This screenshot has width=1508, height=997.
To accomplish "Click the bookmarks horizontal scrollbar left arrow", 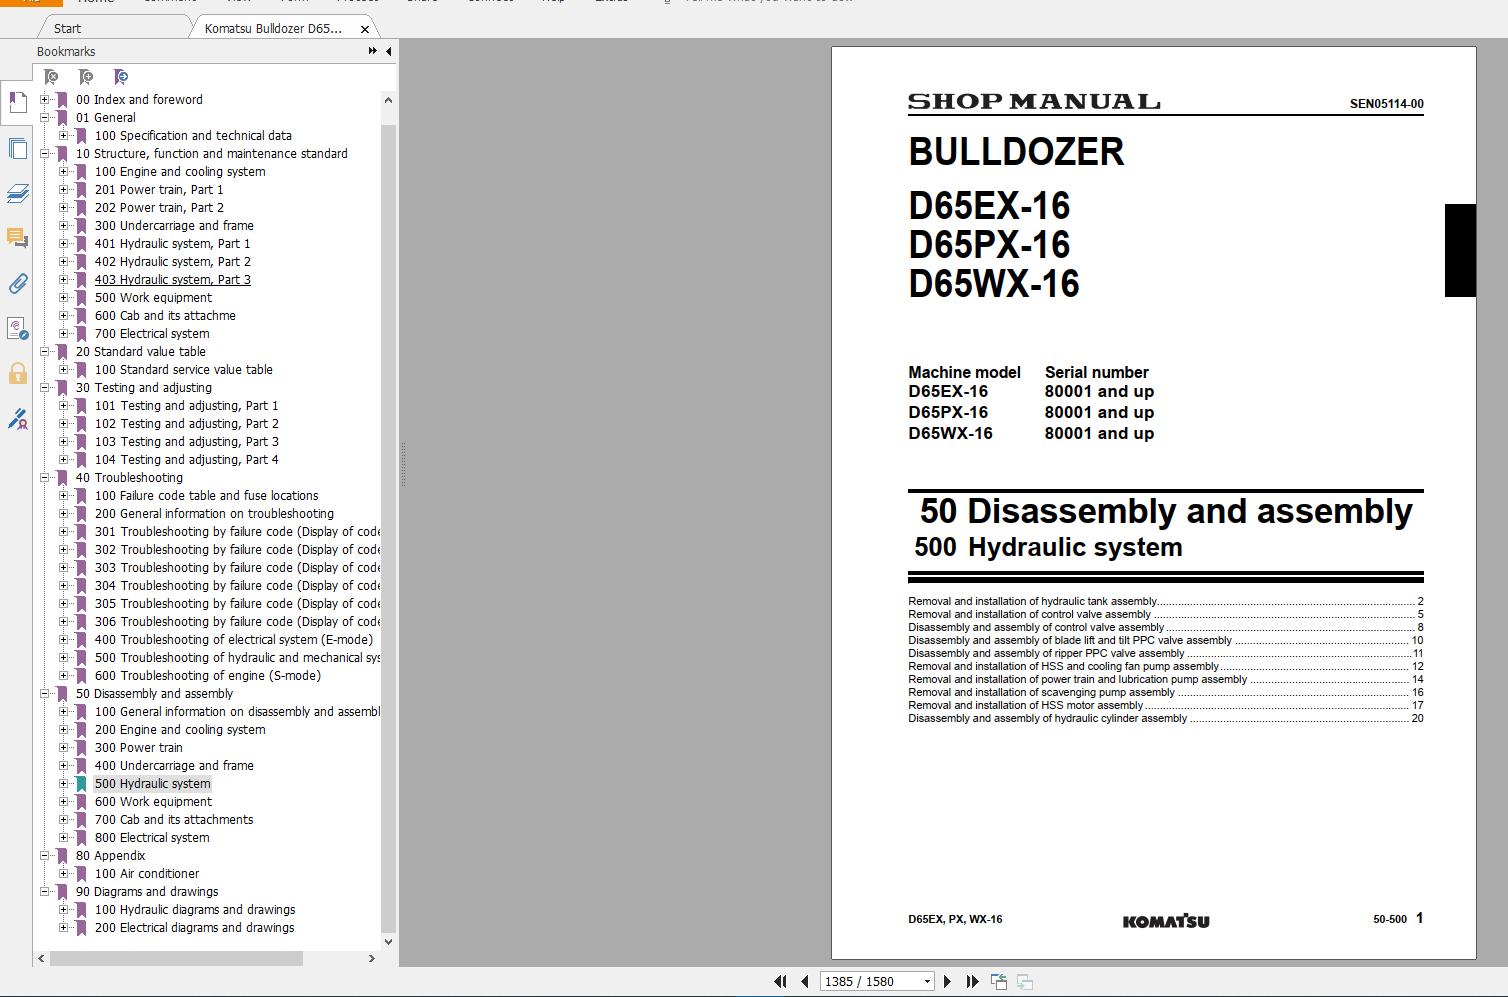I will (x=41, y=958).
